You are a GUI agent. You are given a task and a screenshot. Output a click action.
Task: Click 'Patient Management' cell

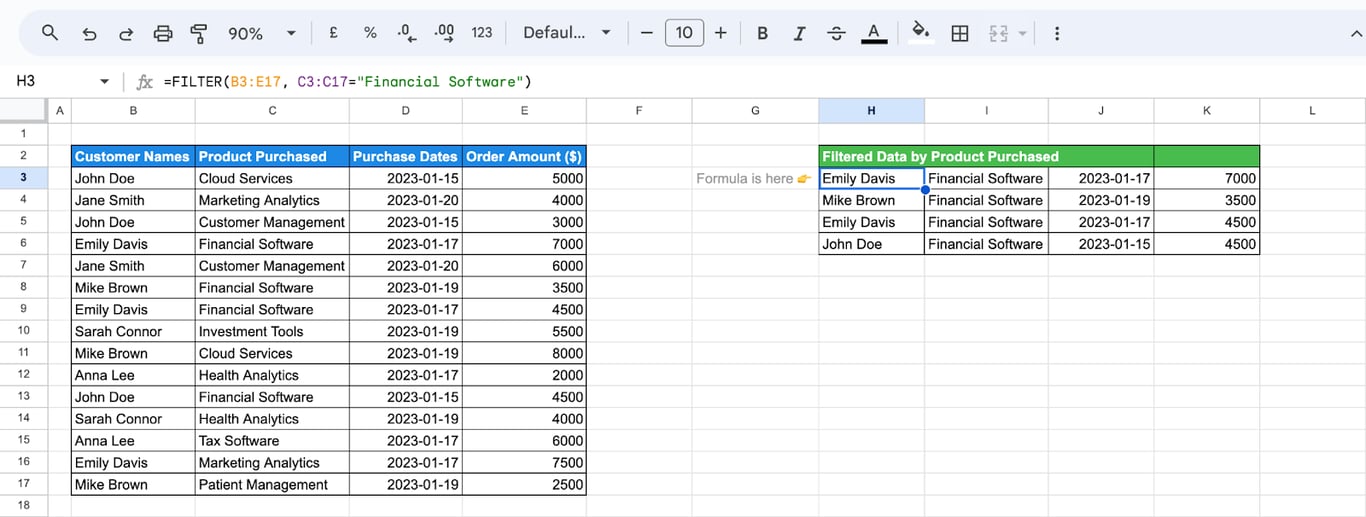click(x=272, y=485)
